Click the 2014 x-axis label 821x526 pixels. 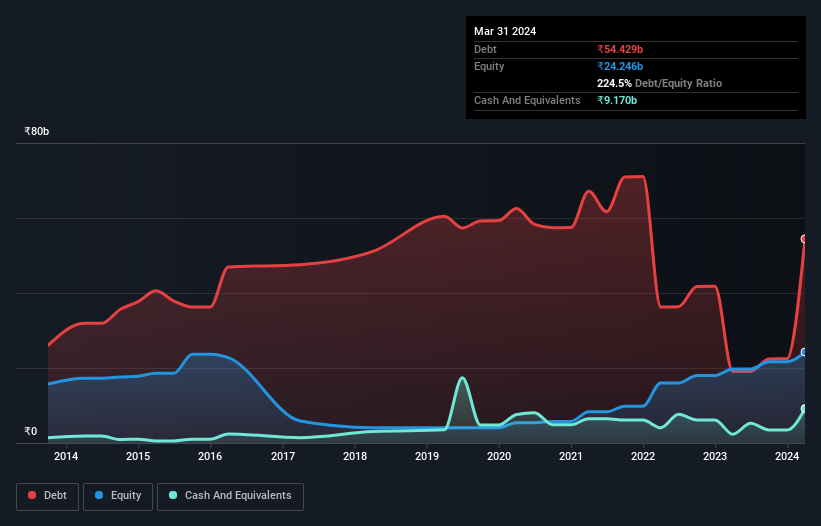66,456
